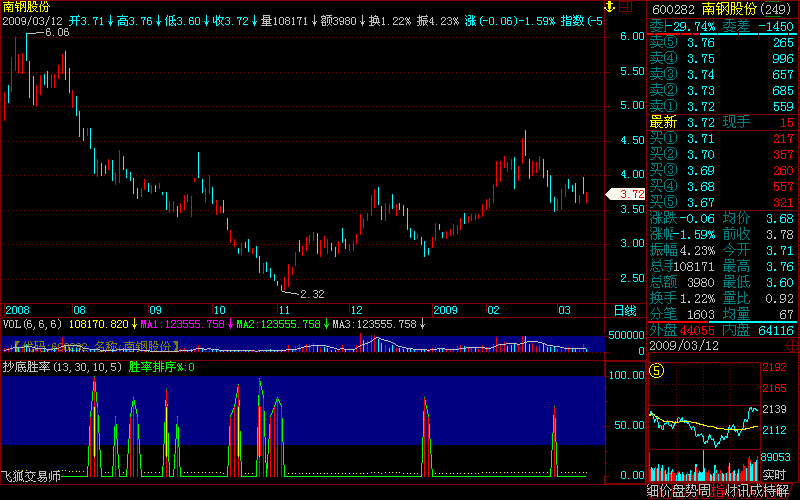
Task: Click the 买④ 3.68 order row
Action: (721, 187)
